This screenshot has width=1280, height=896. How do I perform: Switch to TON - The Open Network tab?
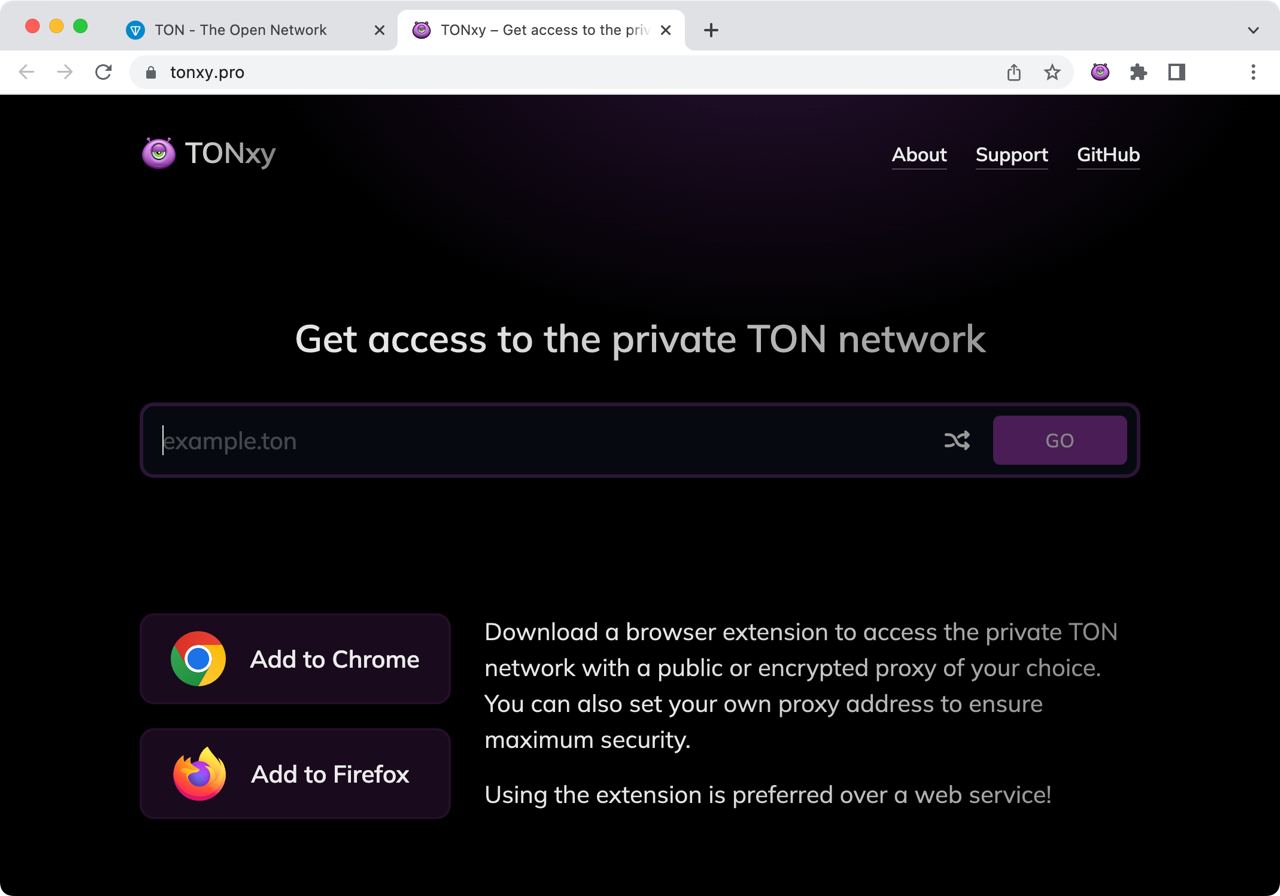click(240, 30)
